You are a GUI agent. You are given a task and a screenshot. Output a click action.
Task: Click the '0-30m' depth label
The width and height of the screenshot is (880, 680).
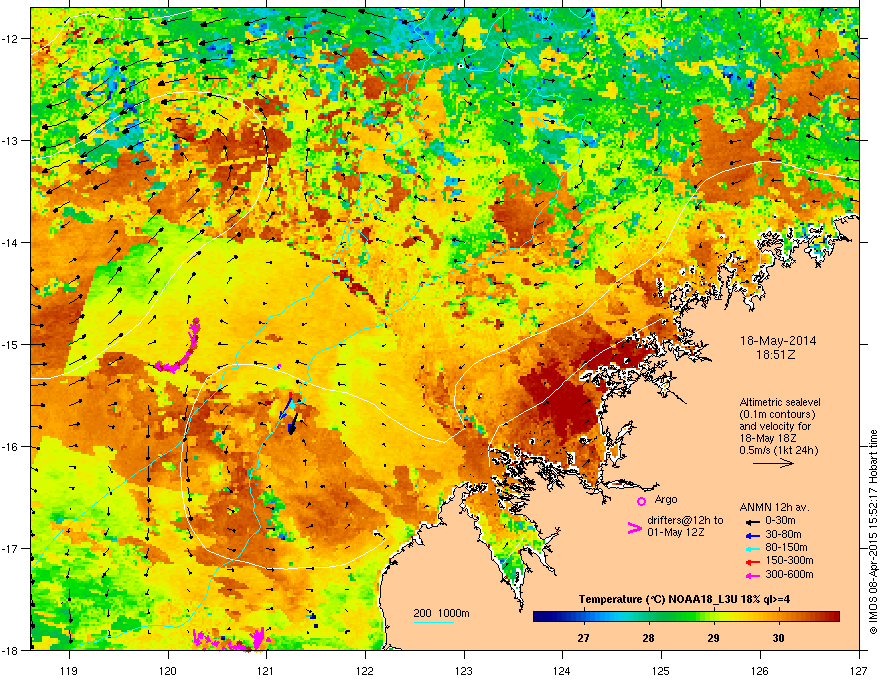[x=781, y=521]
